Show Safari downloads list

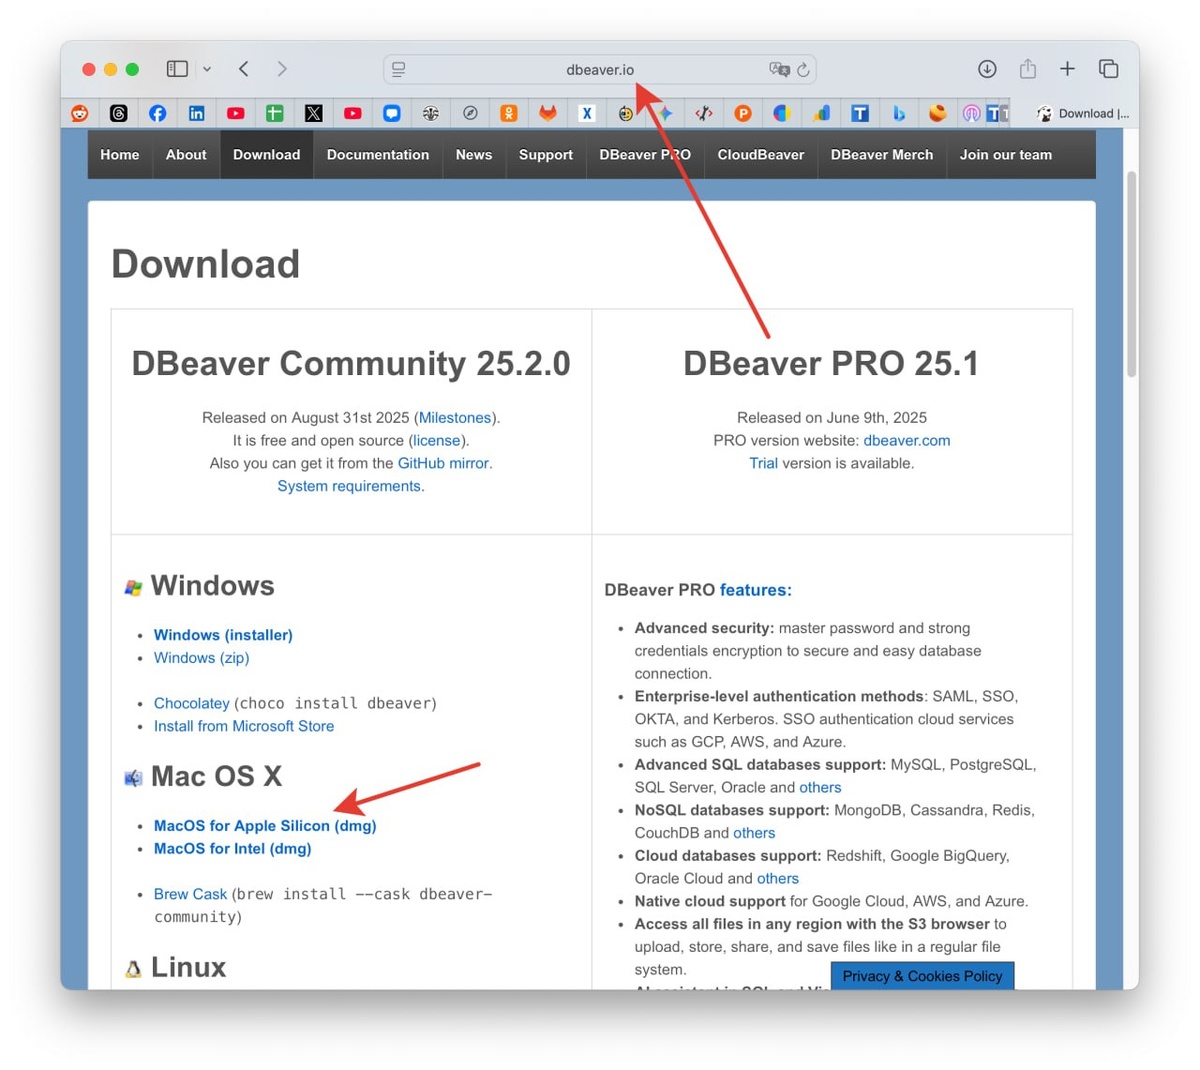click(987, 69)
